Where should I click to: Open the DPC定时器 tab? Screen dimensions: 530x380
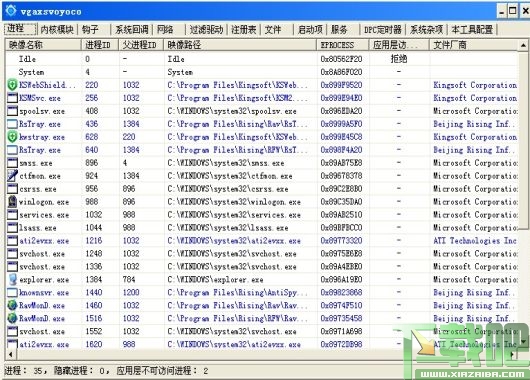tap(383, 30)
